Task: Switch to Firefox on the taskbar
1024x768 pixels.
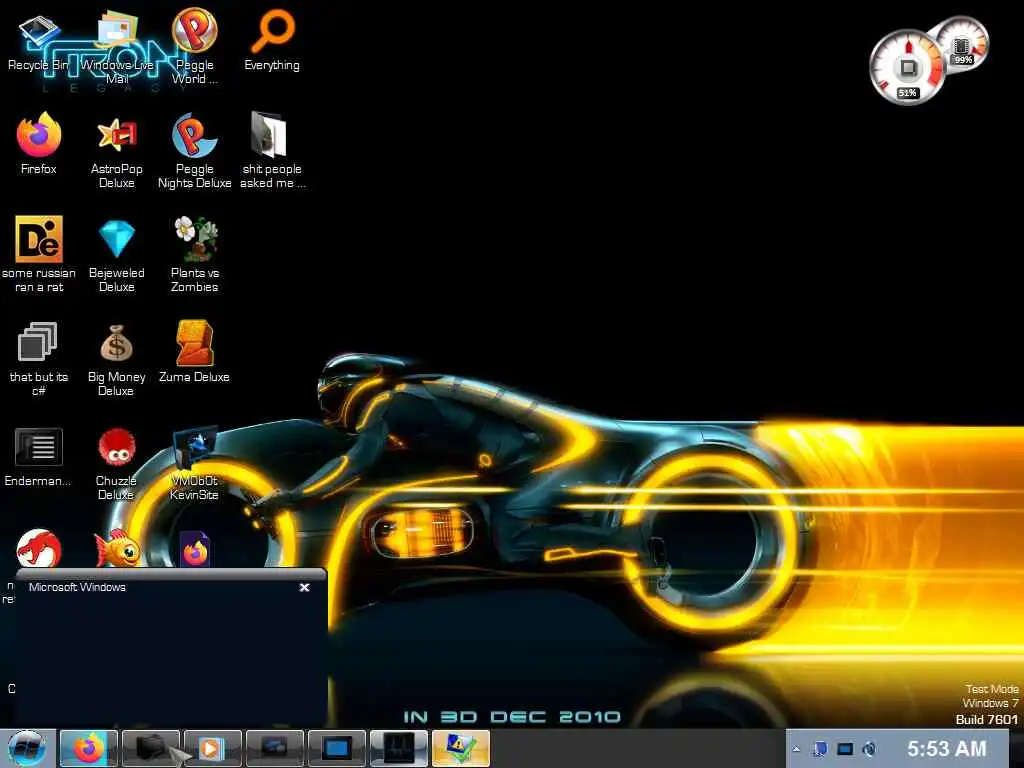Action: pos(89,748)
